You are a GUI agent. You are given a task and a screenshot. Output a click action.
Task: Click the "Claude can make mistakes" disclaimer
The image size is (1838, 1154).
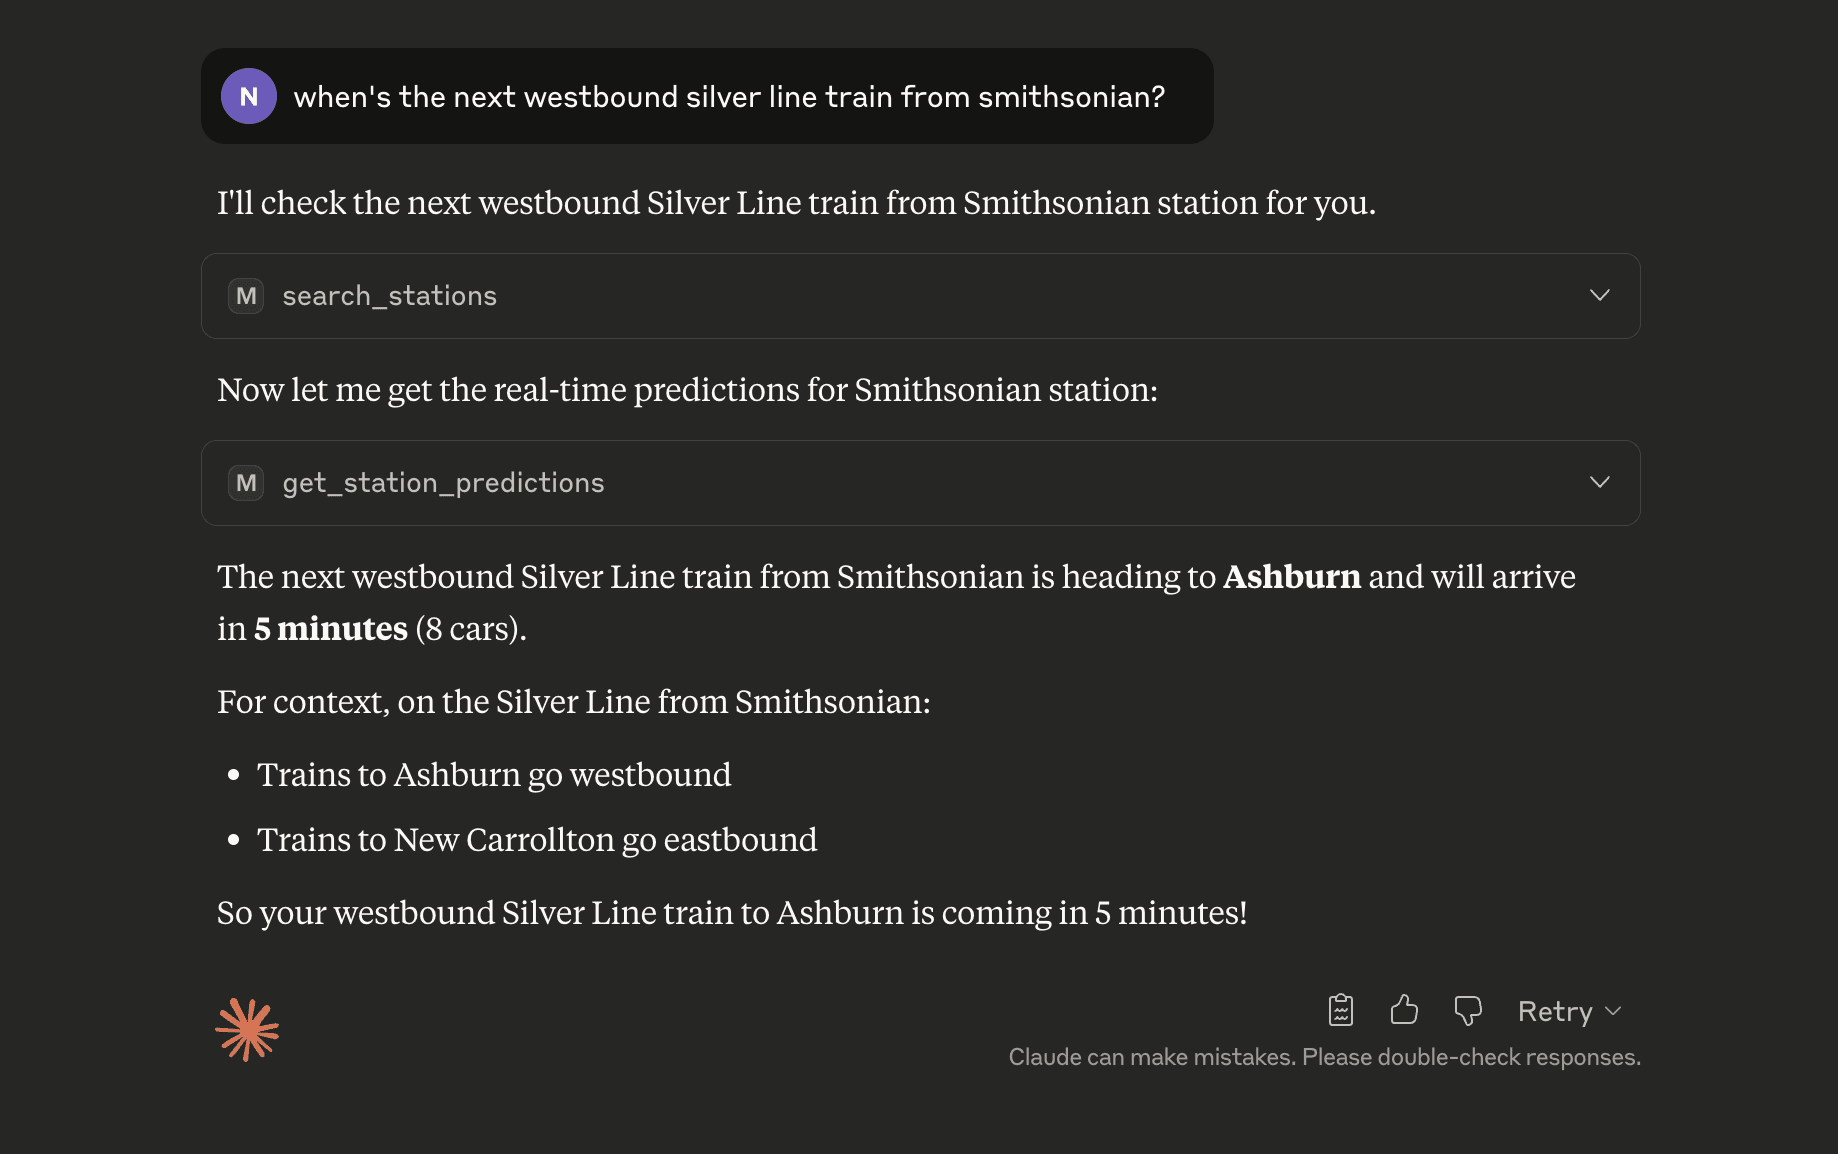pyautogui.click(x=1324, y=1057)
